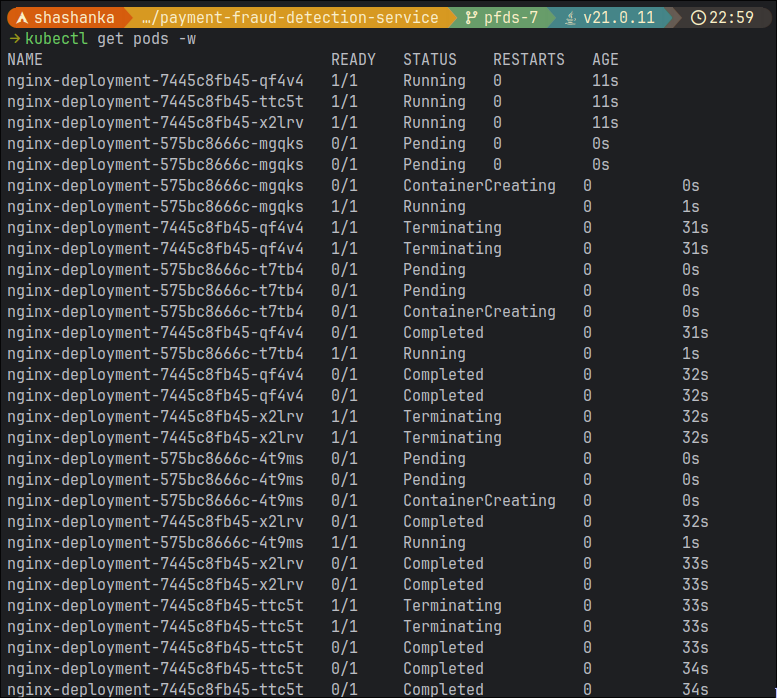Image resolution: width=777 pixels, height=698 pixels.
Task: Click 11s age in first qf4v4 row
Action: pos(605,81)
